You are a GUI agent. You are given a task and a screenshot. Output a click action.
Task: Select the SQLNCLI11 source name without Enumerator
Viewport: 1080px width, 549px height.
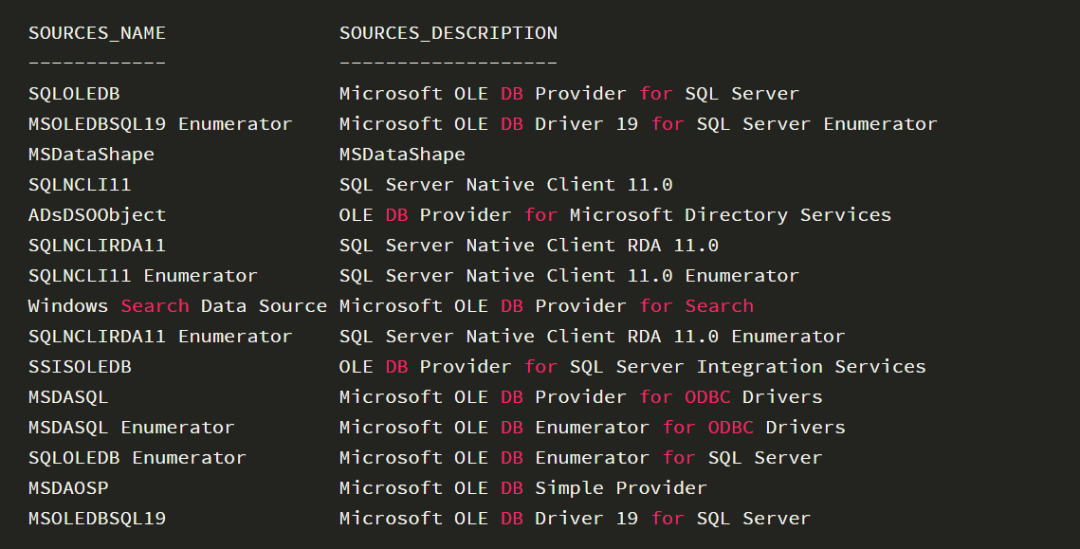tap(79, 185)
